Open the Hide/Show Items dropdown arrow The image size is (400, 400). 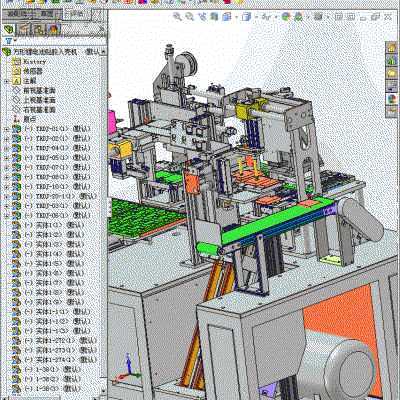pyautogui.click(x=275, y=17)
